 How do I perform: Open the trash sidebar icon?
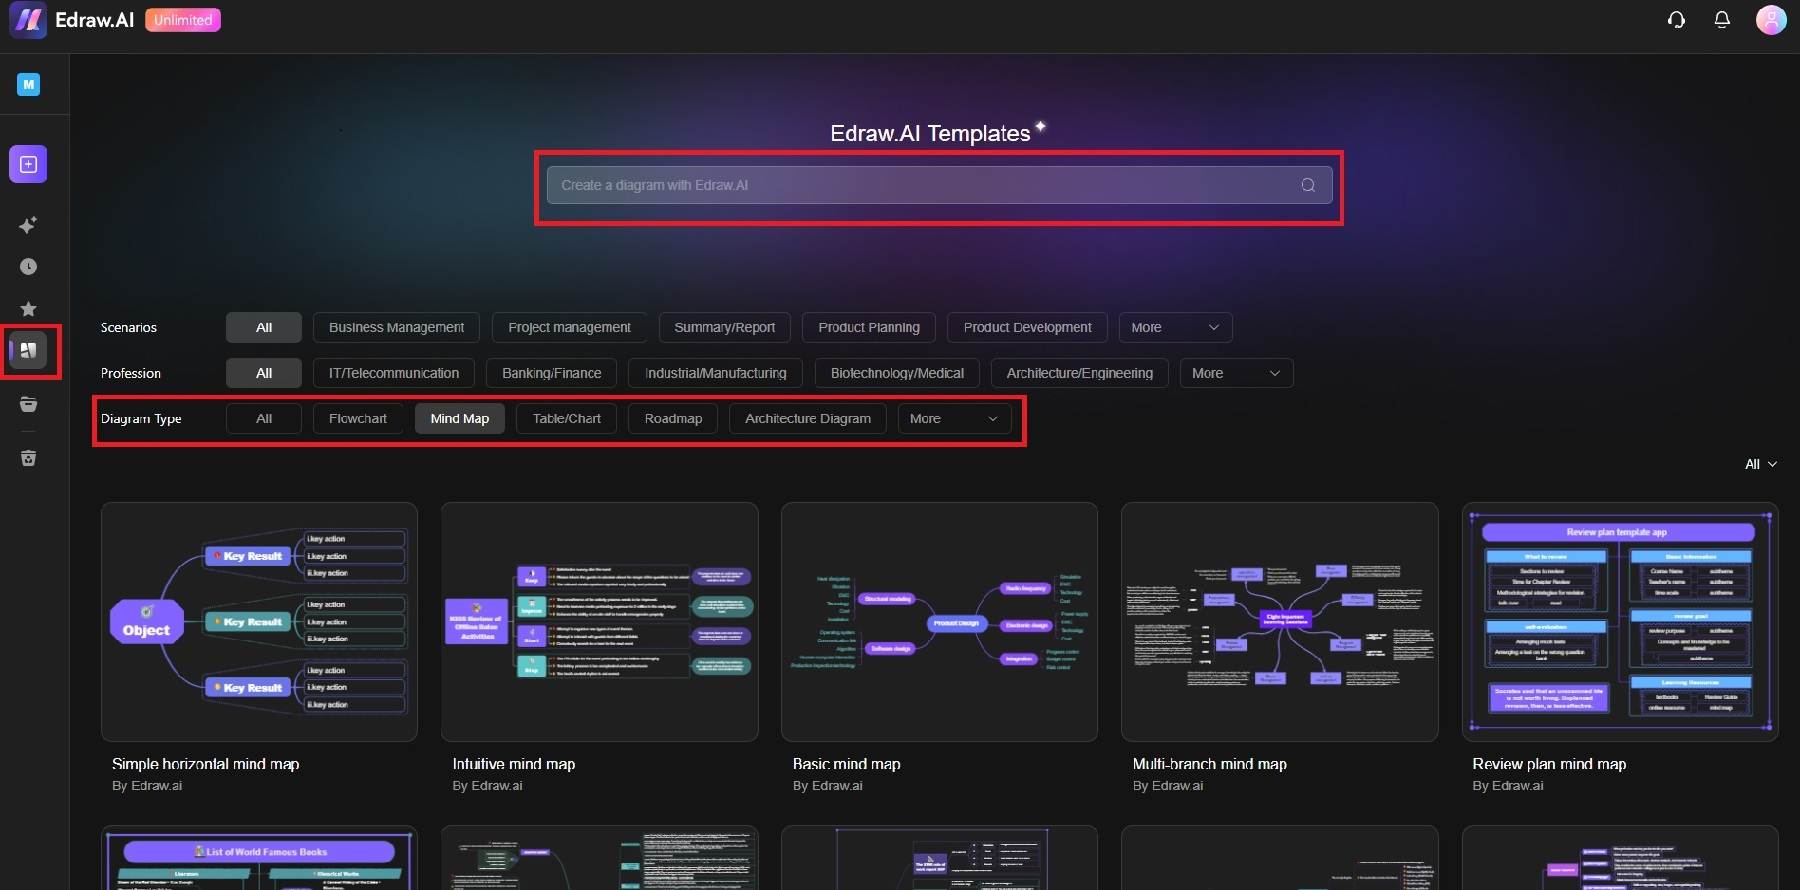(x=28, y=458)
